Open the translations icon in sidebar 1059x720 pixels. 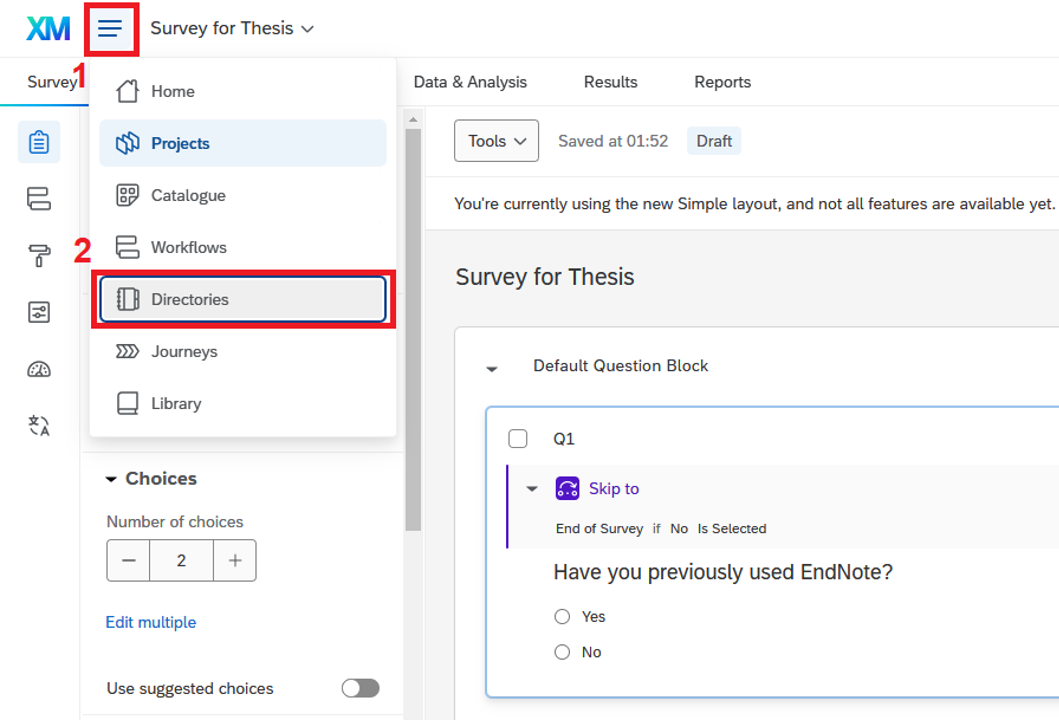tap(39, 427)
